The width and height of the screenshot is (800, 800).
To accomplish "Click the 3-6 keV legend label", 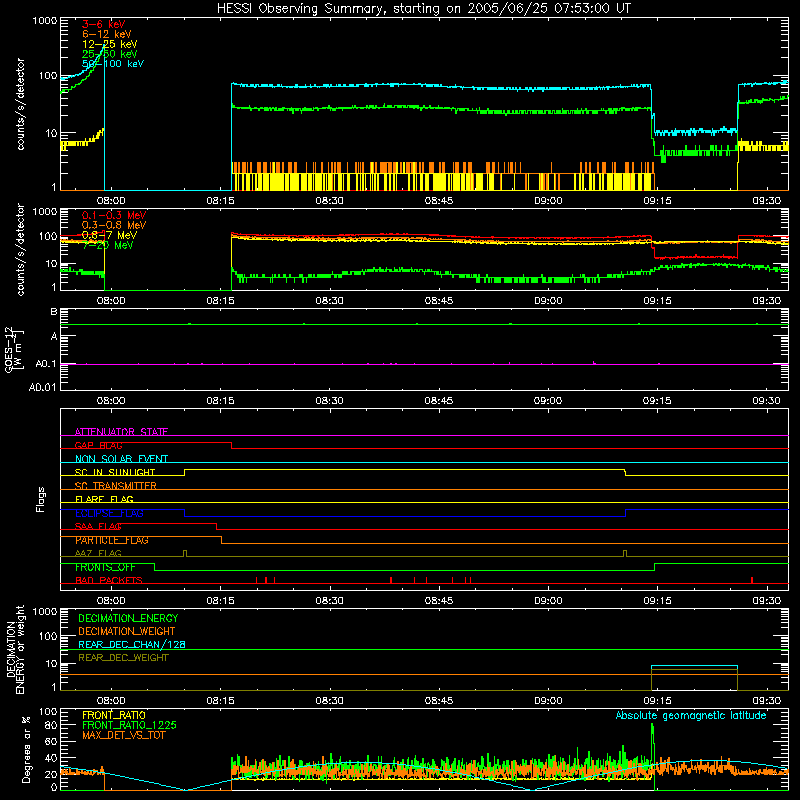I will (103, 24).
